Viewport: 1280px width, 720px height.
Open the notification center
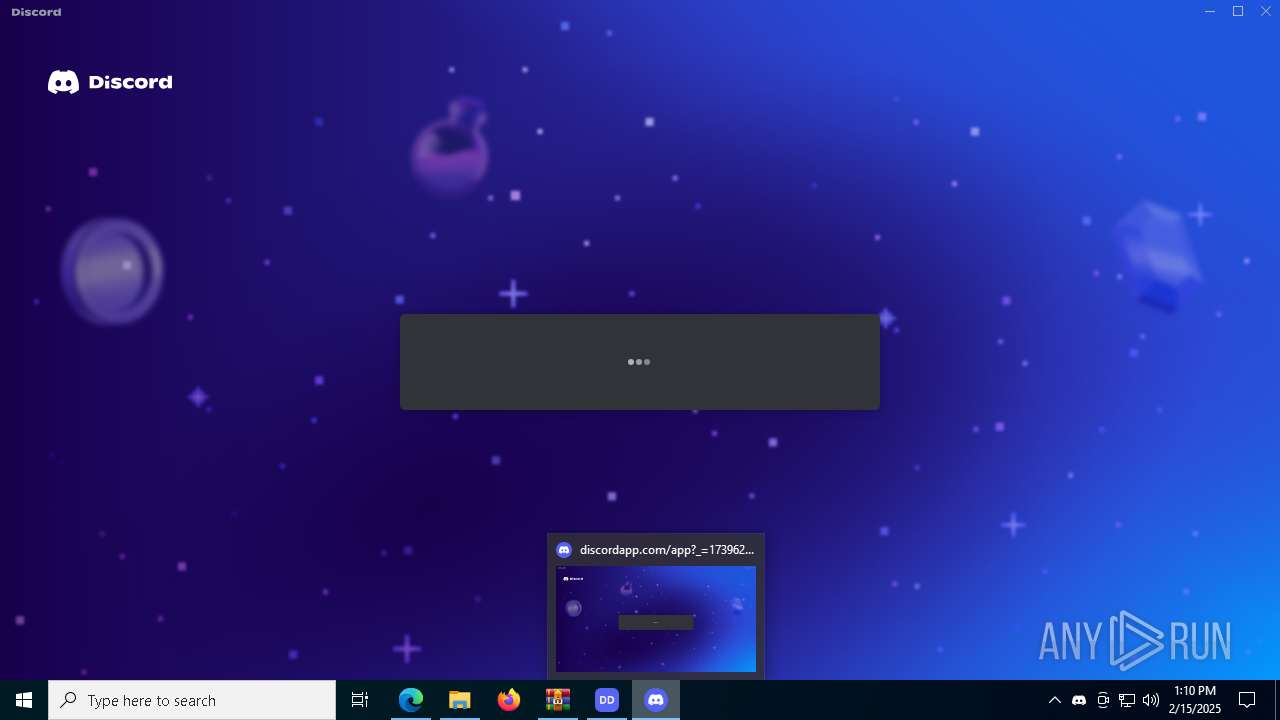(1247, 700)
